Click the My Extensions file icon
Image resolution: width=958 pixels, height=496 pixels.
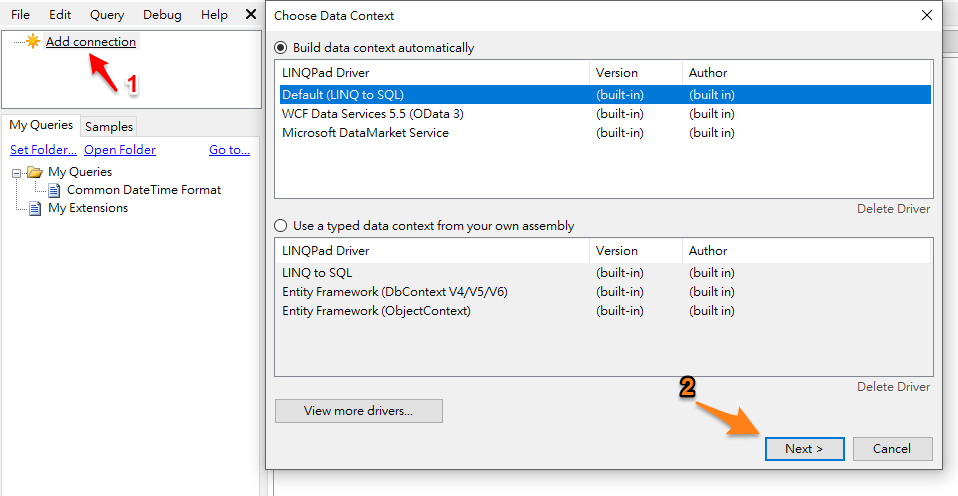[x=35, y=208]
